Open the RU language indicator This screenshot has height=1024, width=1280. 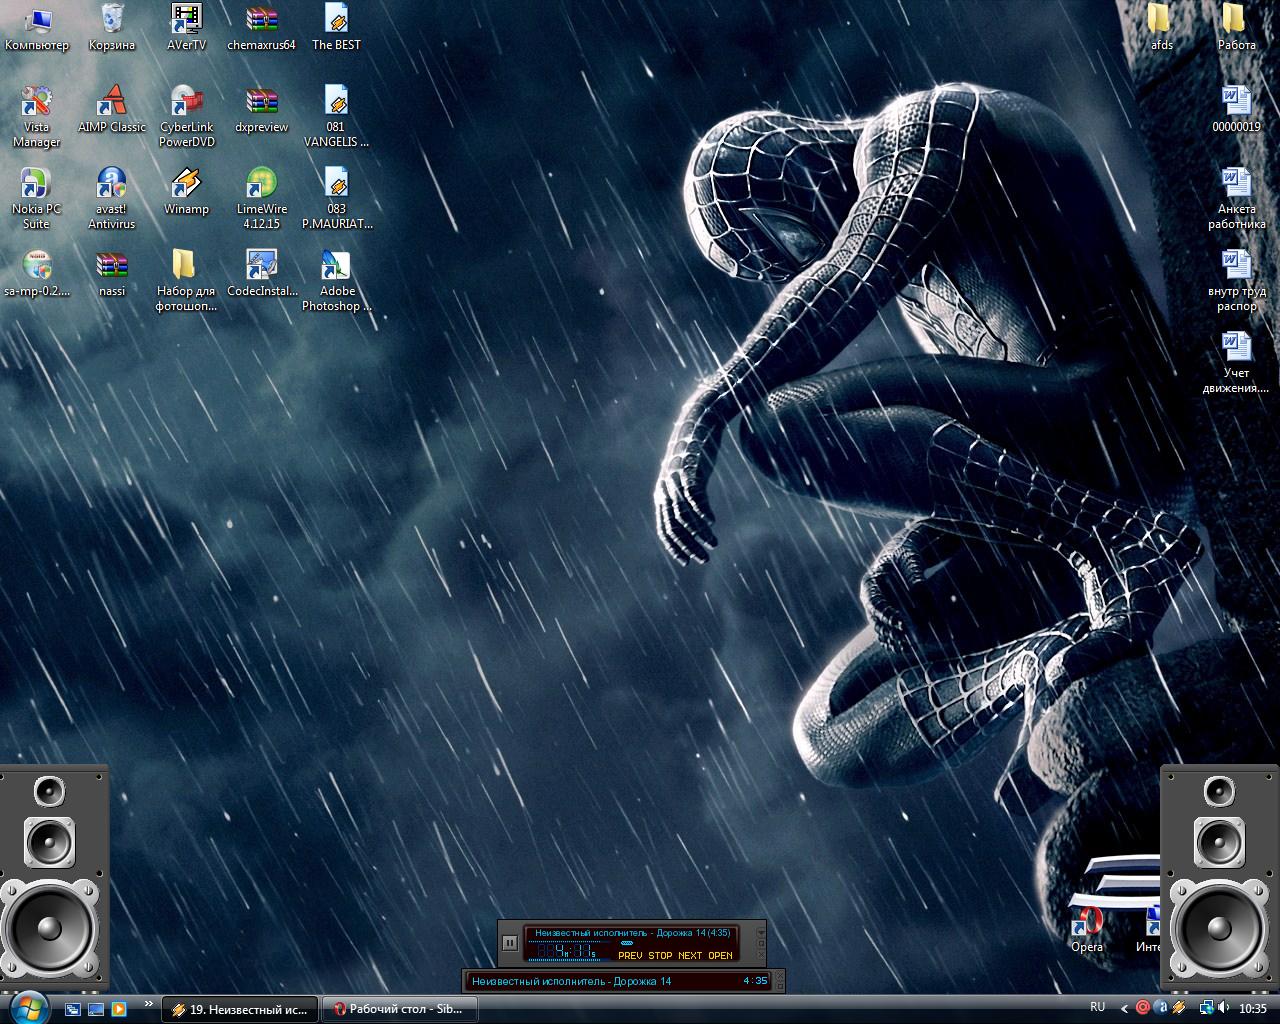click(1098, 1007)
